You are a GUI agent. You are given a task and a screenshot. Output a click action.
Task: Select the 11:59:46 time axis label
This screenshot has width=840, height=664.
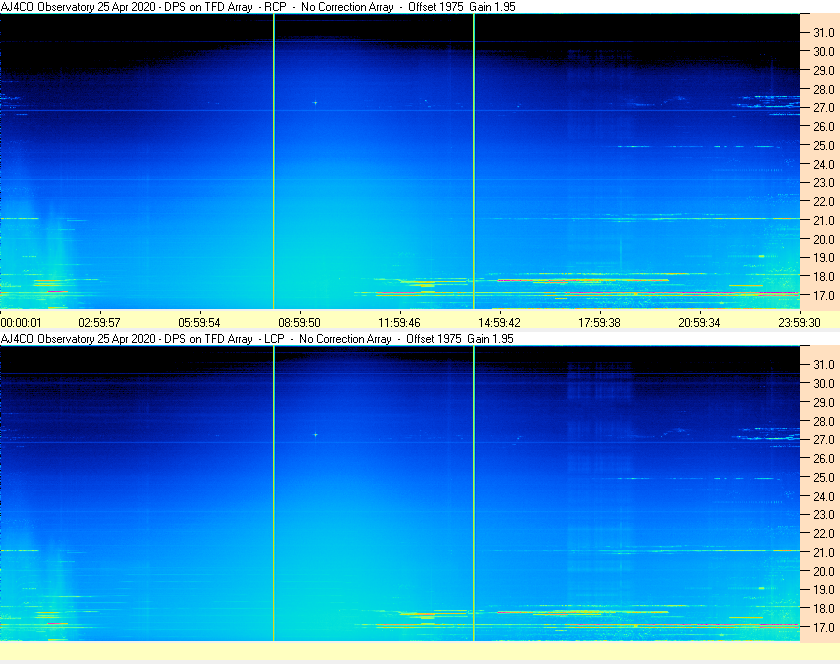coord(400,323)
